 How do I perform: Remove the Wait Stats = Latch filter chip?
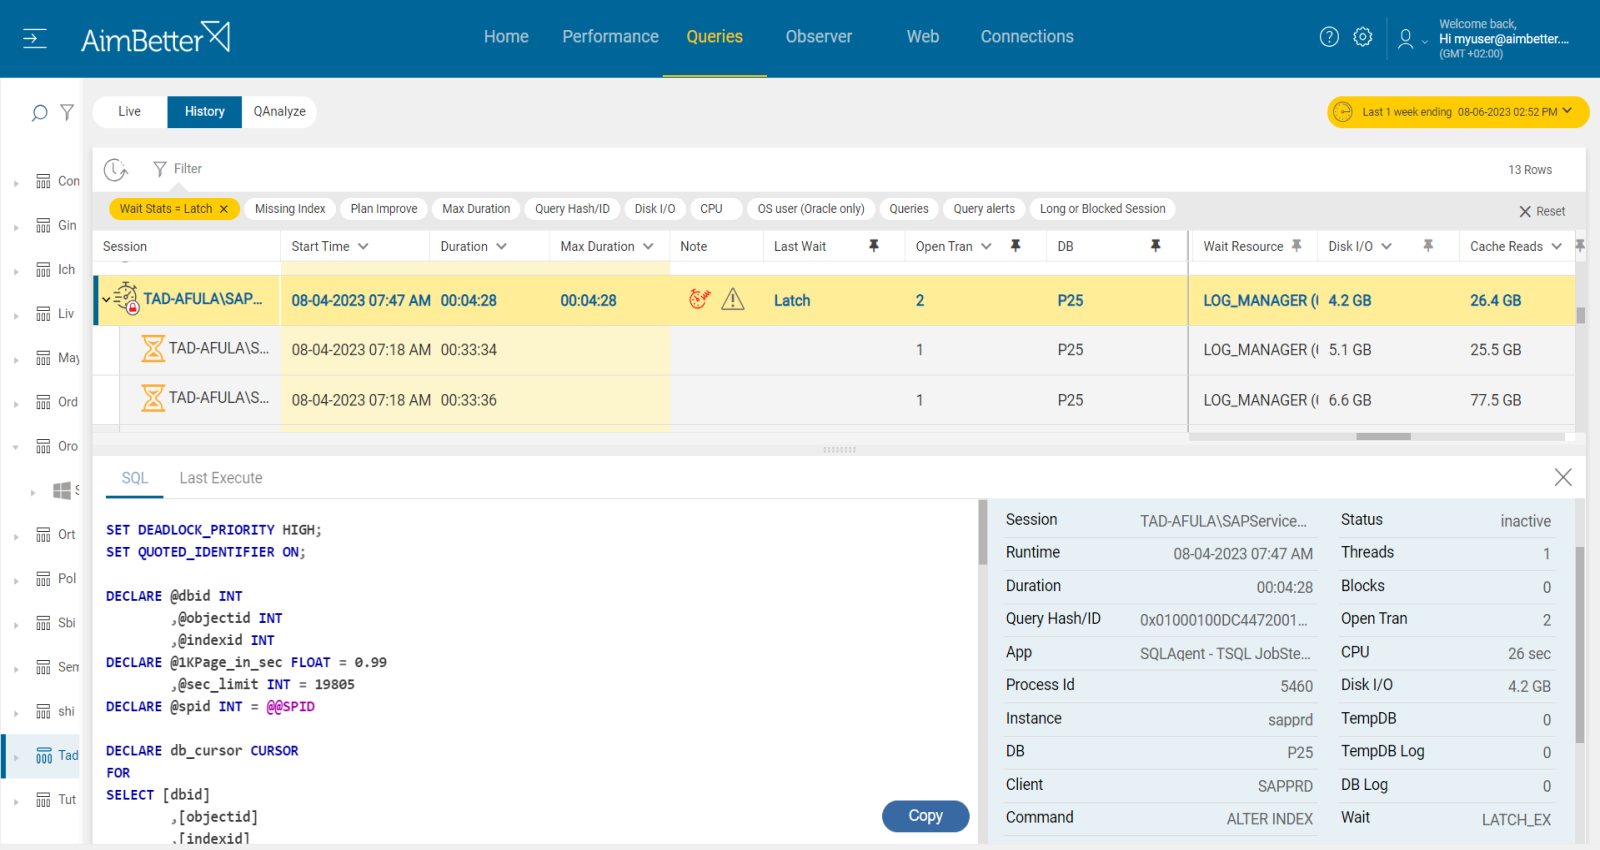(224, 209)
